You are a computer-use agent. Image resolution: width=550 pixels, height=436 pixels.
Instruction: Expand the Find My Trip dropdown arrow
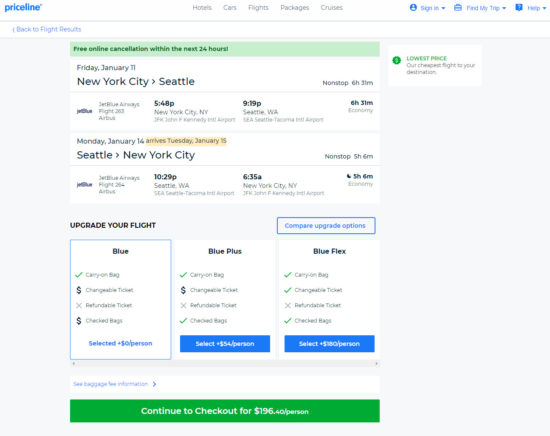tap(504, 8)
